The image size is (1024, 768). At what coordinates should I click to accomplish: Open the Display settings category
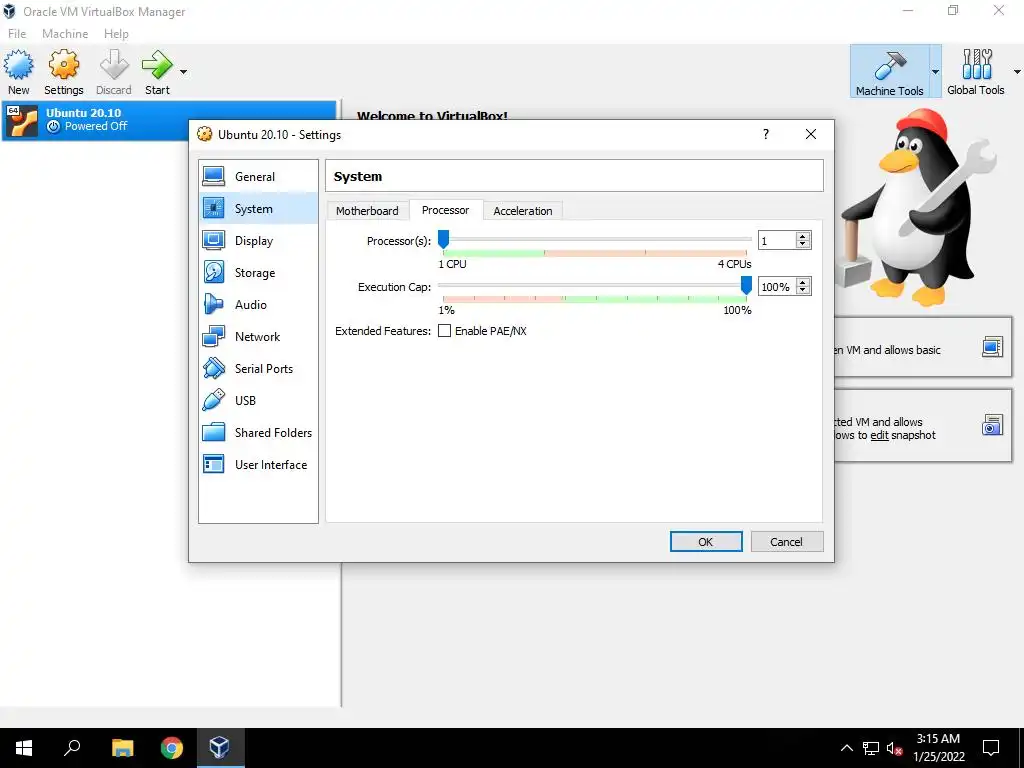click(258, 240)
